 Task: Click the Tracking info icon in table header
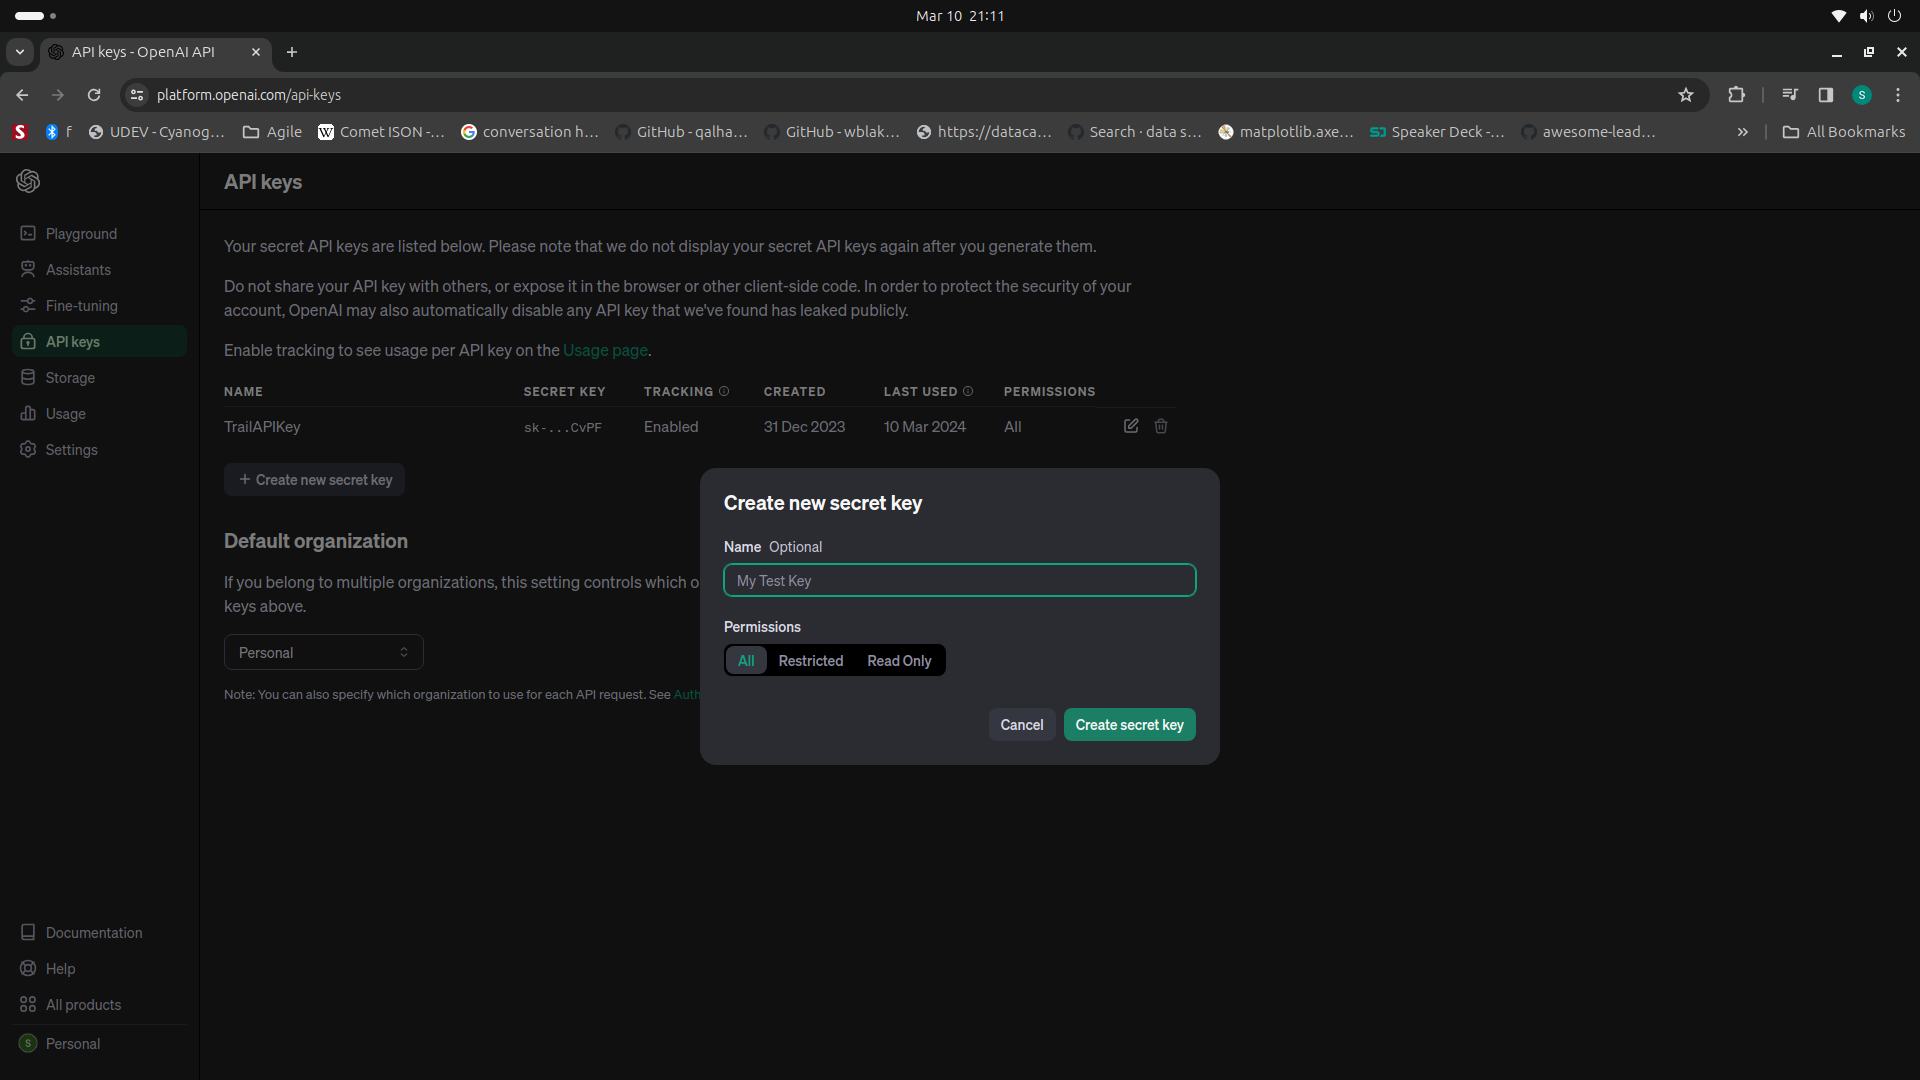(x=724, y=391)
